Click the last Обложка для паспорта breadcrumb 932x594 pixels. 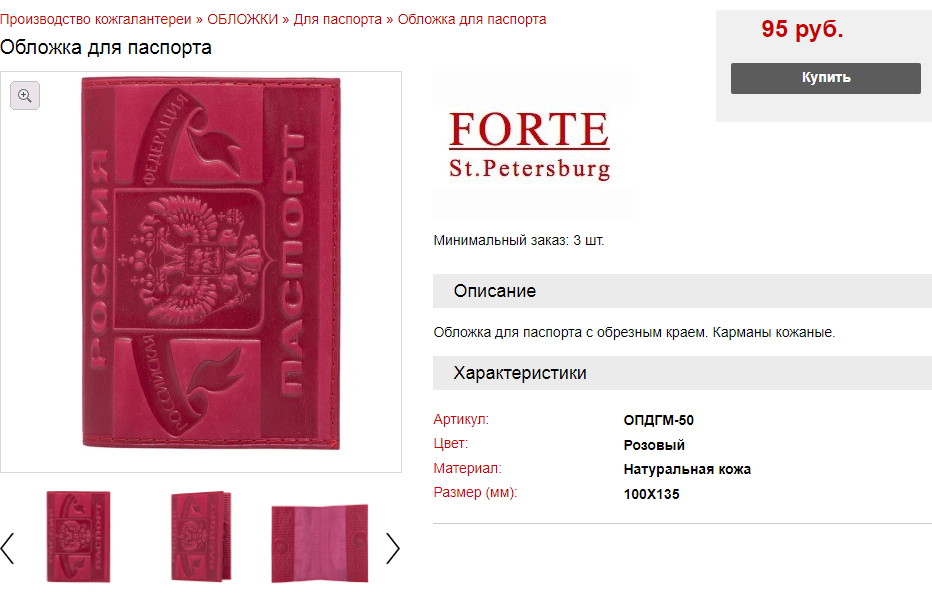tap(472, 20)
